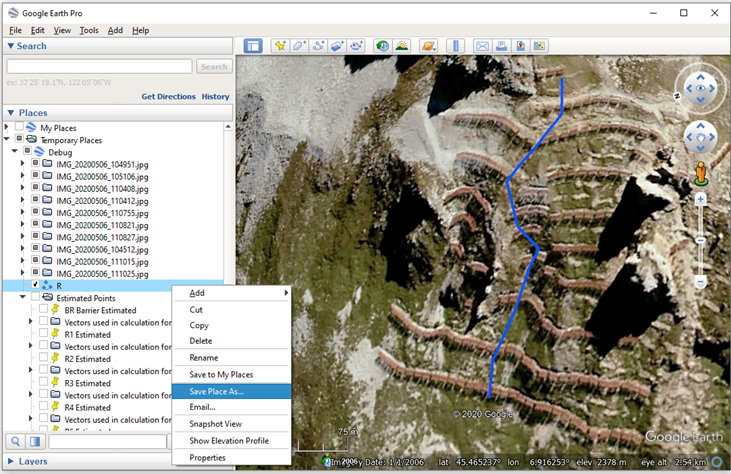The width and height of the screenshot is (731, 474).
Task: Open the search History link
Action: pos(215,96)
